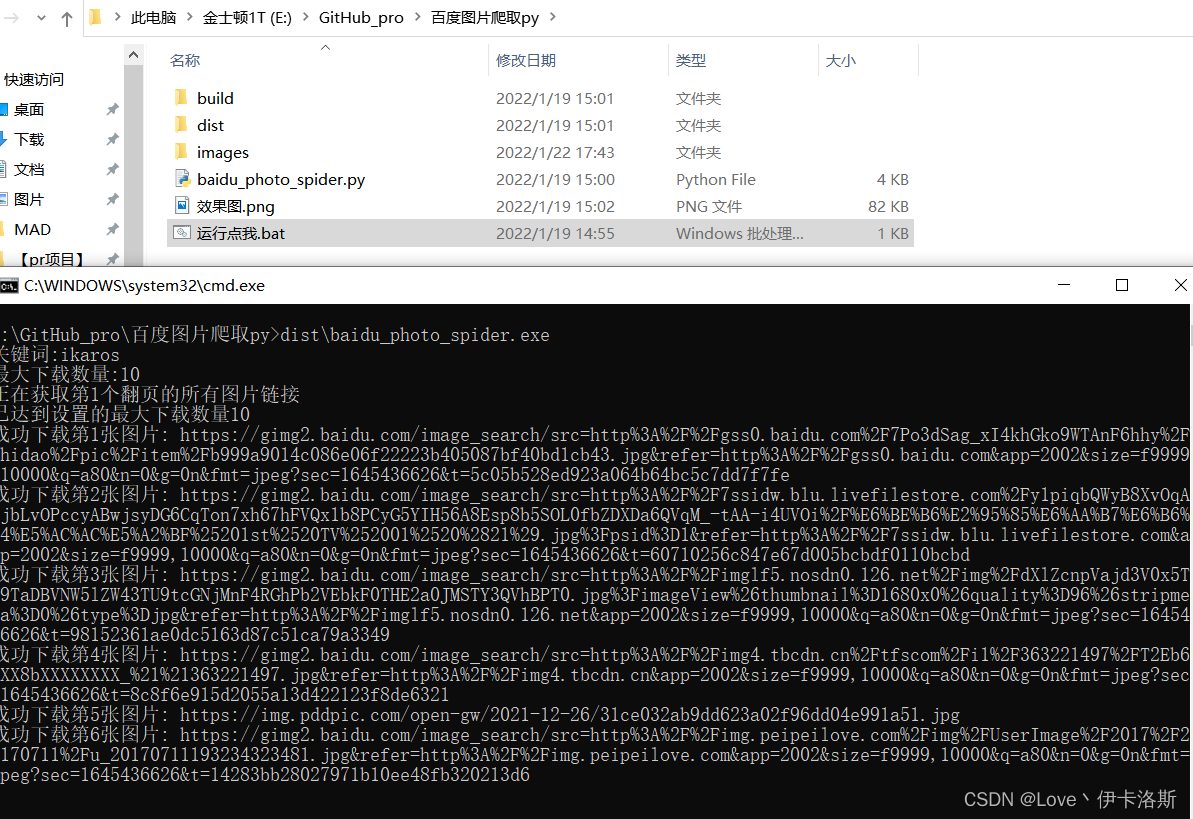Sort files by the 名称 column header
The height and width of the screenshot is (819, 1193).
pyautogui.click(x=185, y=60)
